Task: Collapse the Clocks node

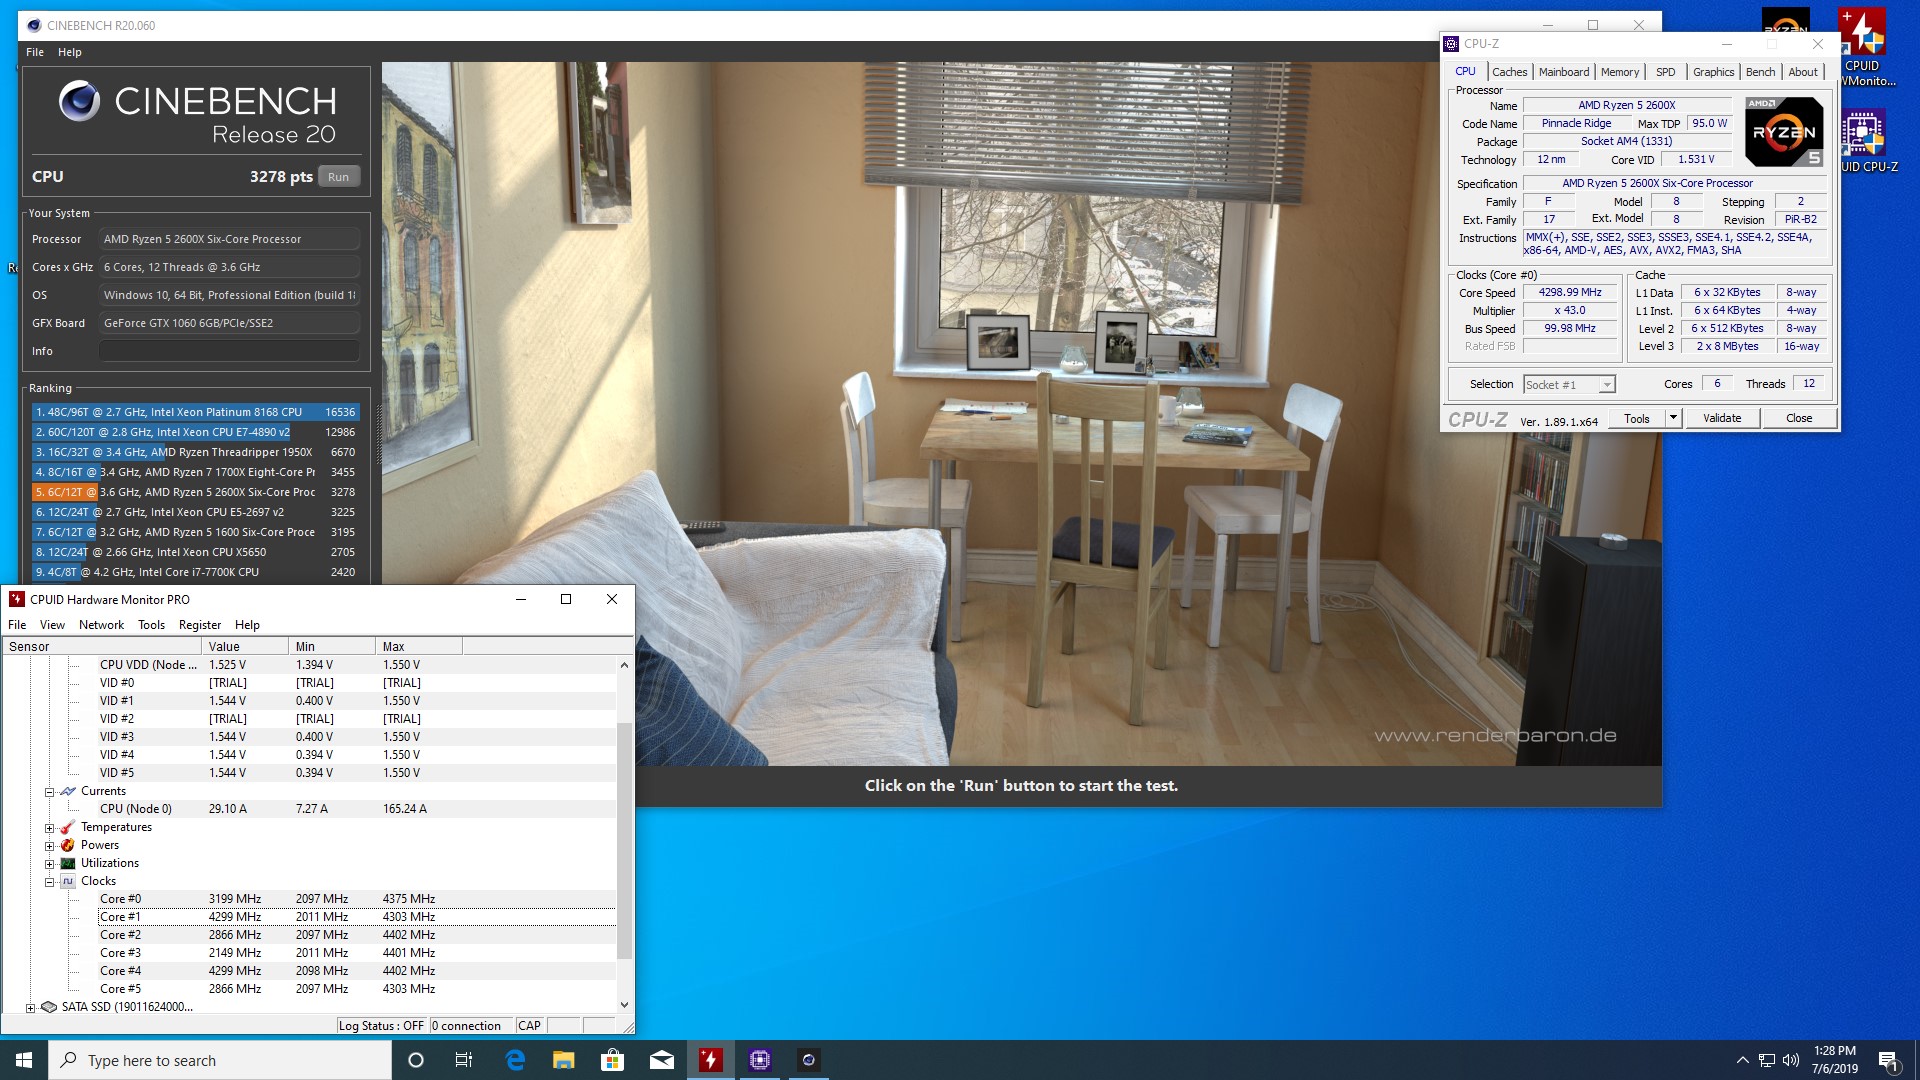Action: [x=49, y=882]
